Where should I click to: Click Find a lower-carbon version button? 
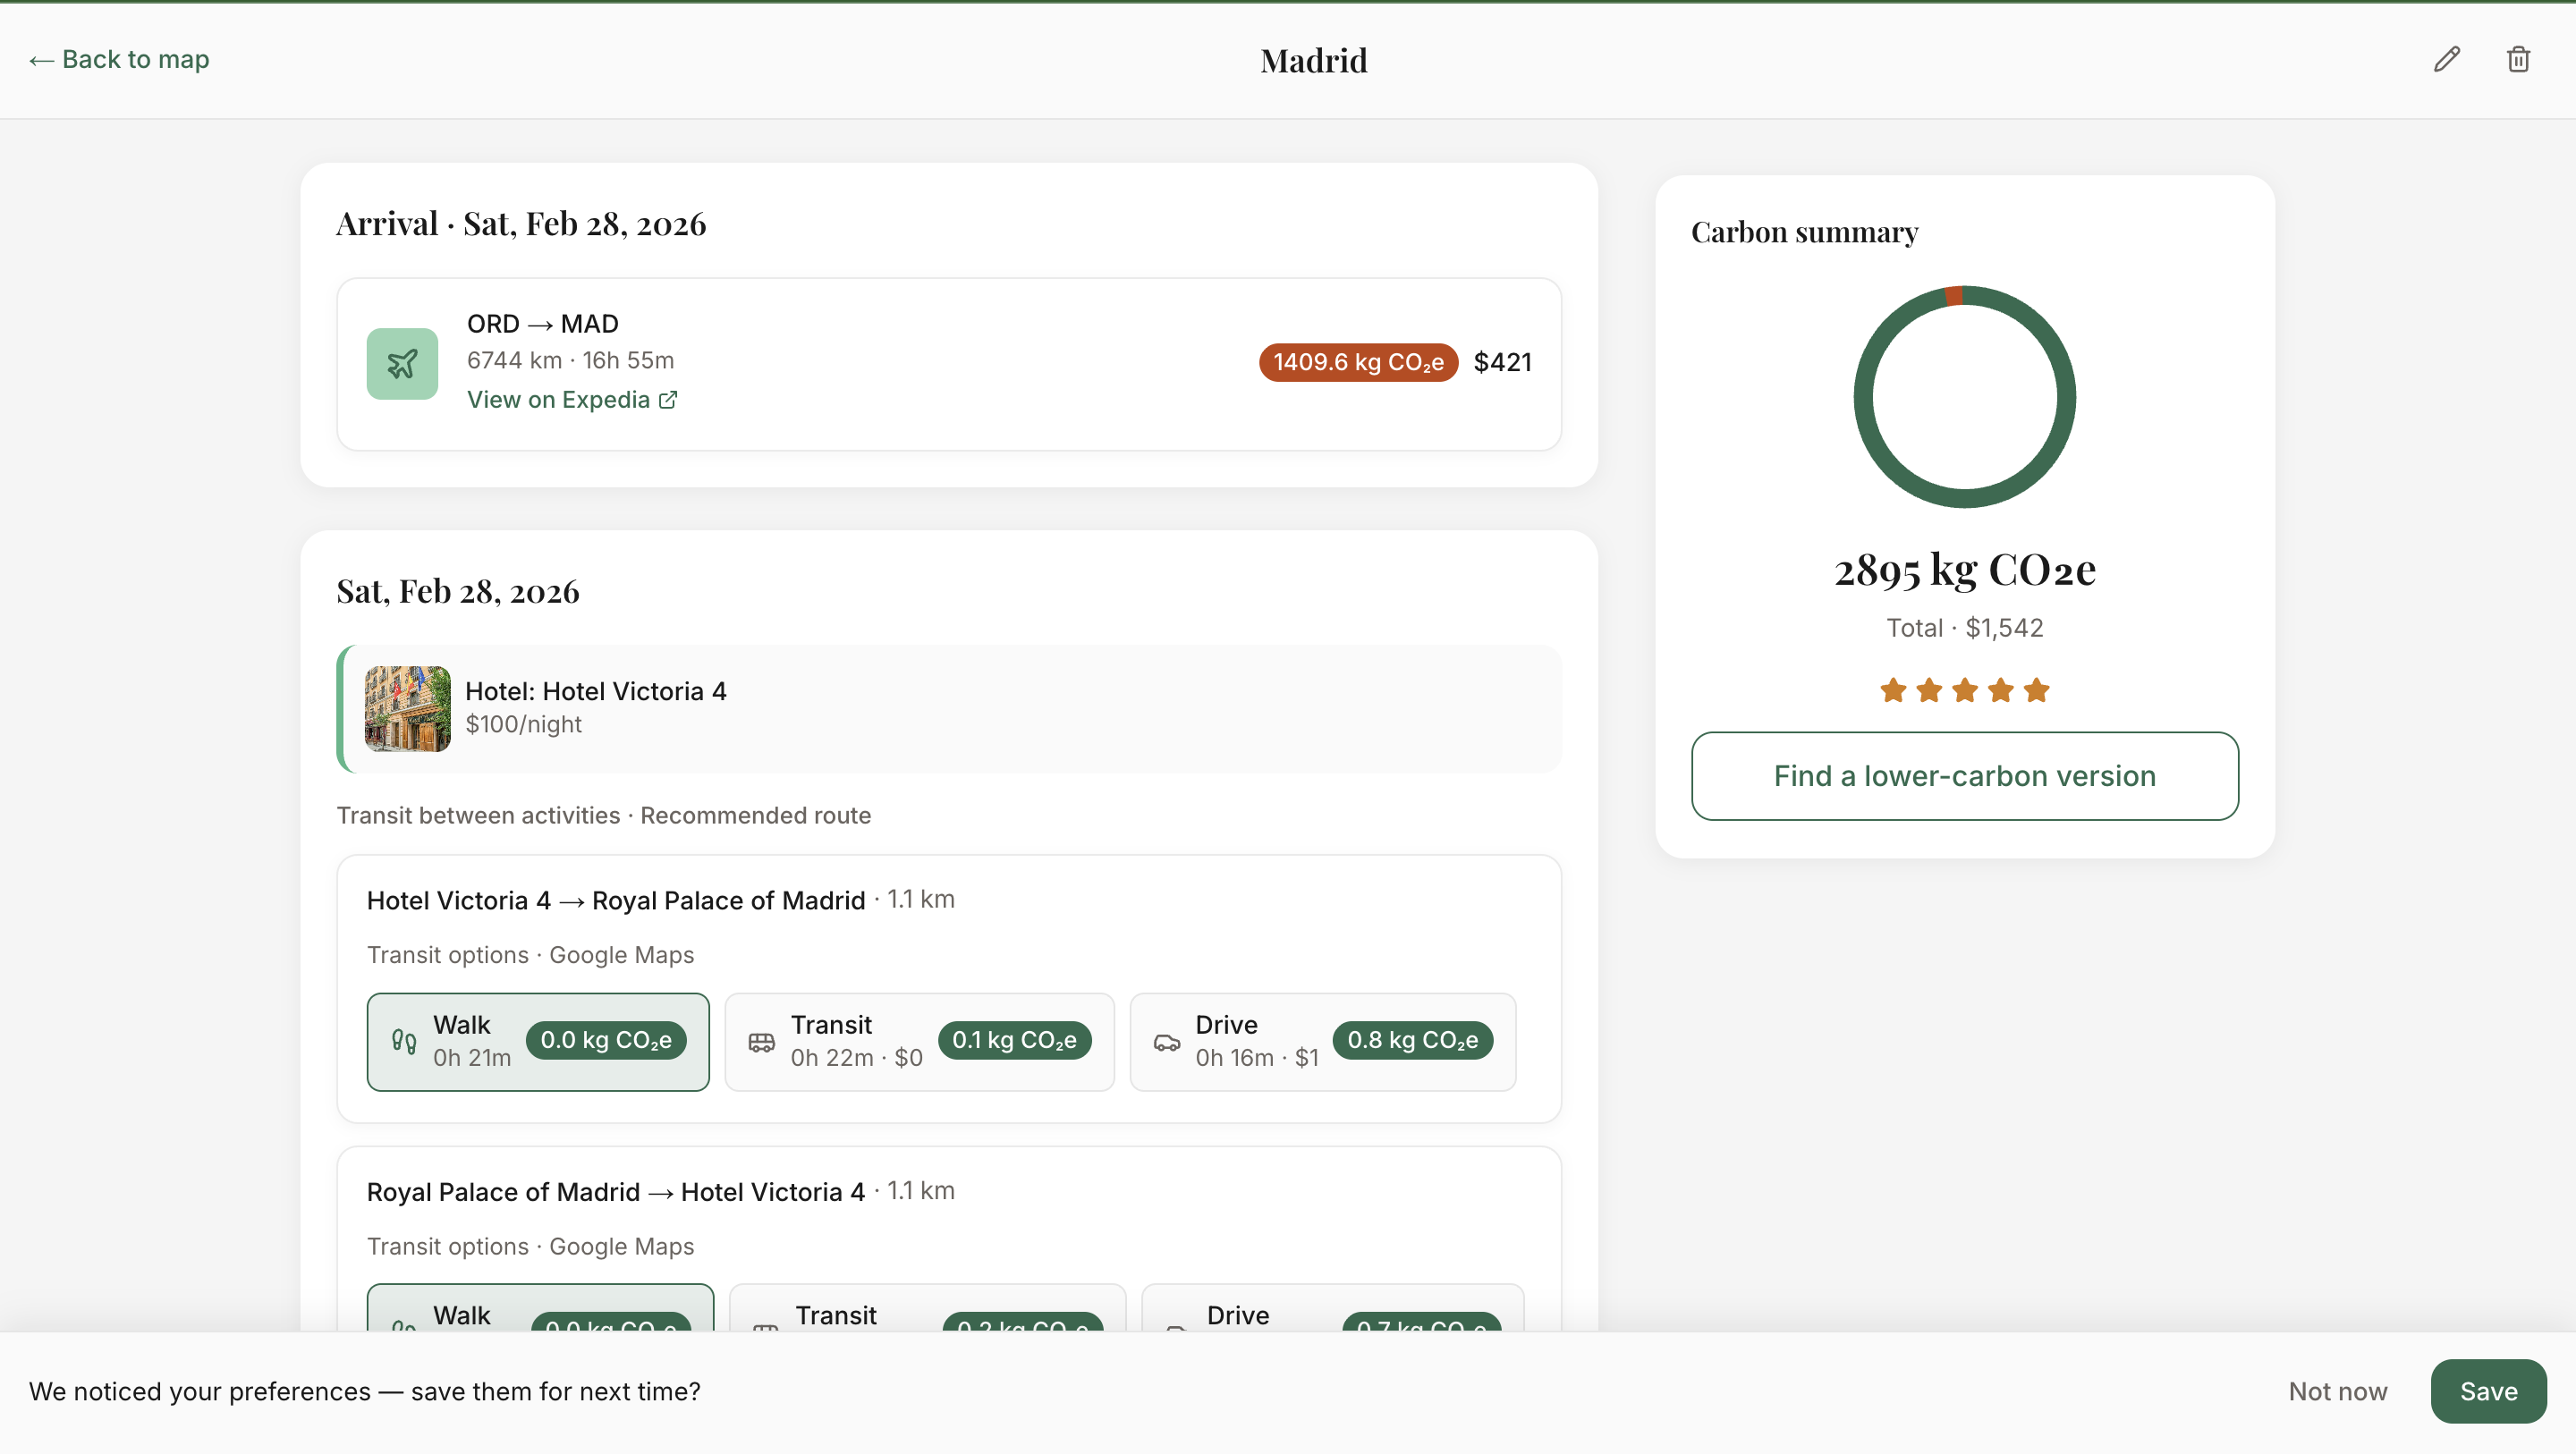(1964, 776)
